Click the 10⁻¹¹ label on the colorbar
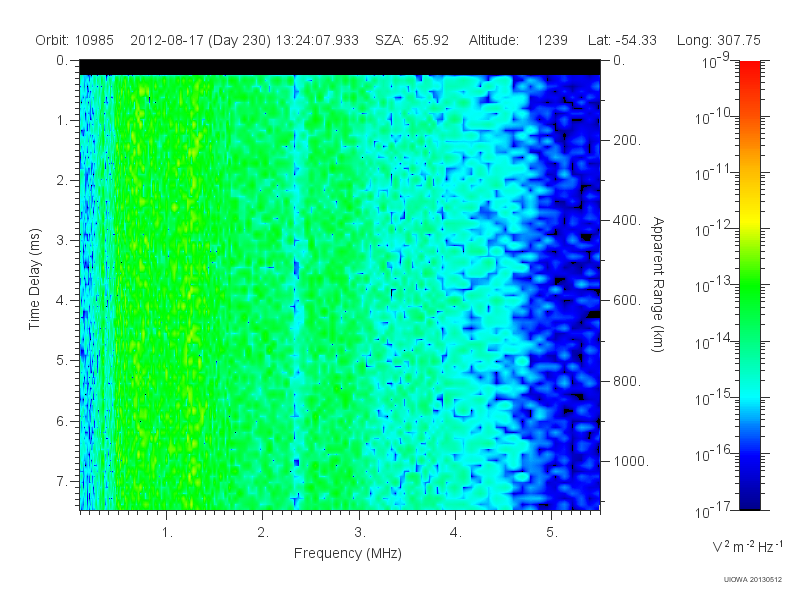Screen dimensions: 800x600 click(715, 173)
